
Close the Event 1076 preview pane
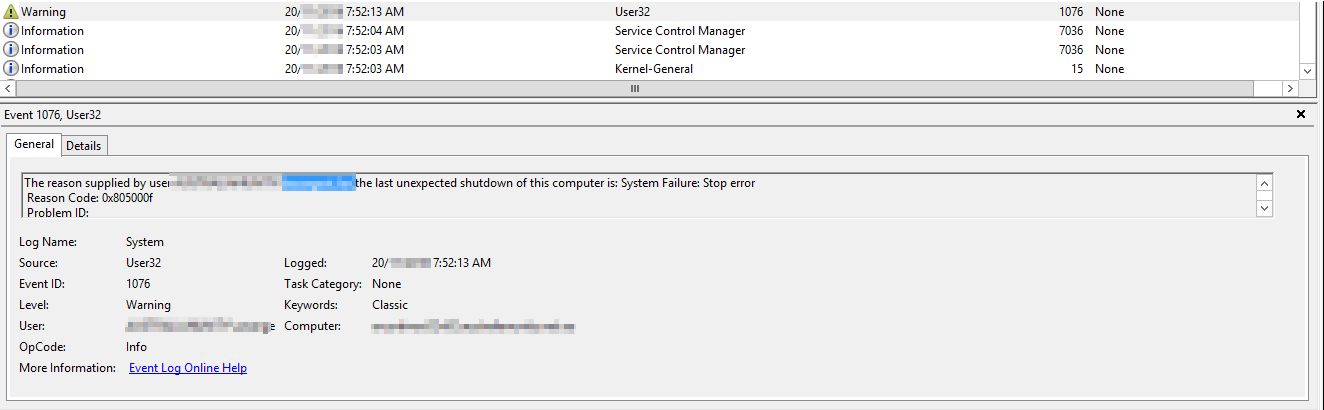coord(1301,114)
